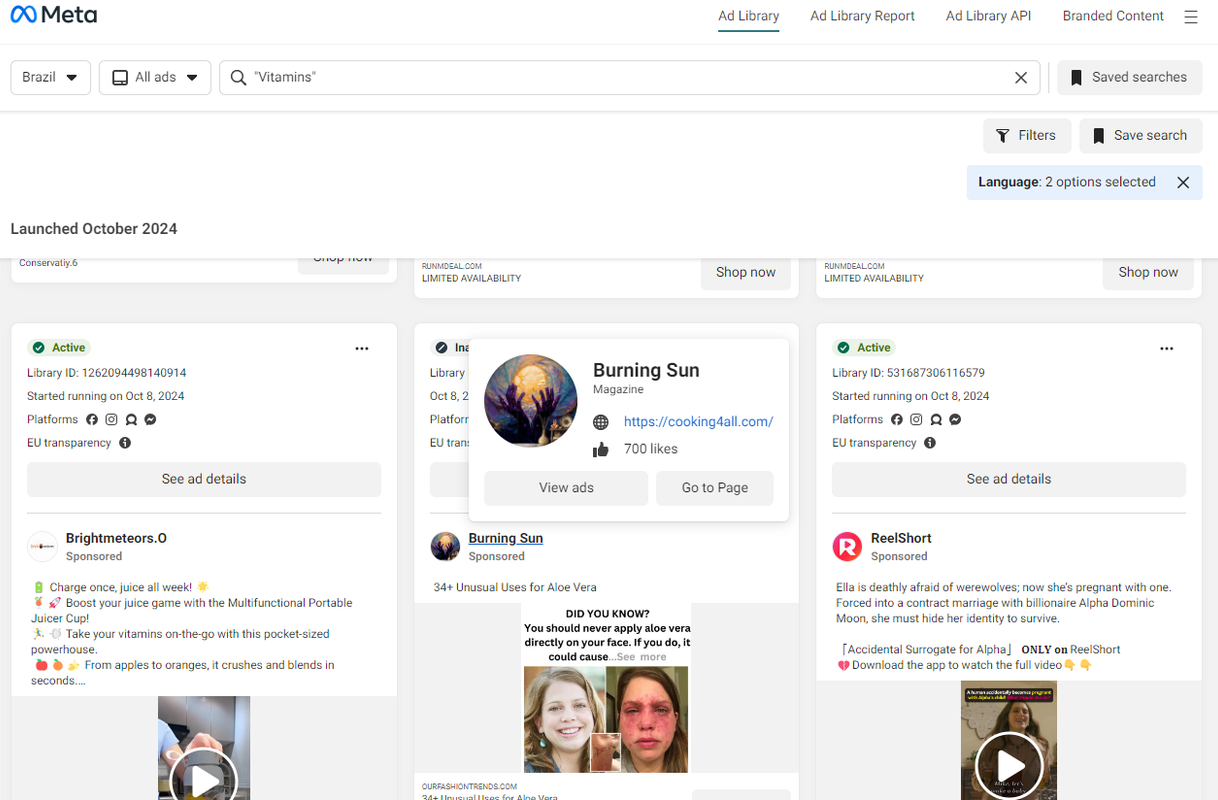Image resolution: width=1218 pixels, height=800 pixels.
Task: Click the ReelShort advertiser name
Action: pyautogui.click(x=901, y=538)
